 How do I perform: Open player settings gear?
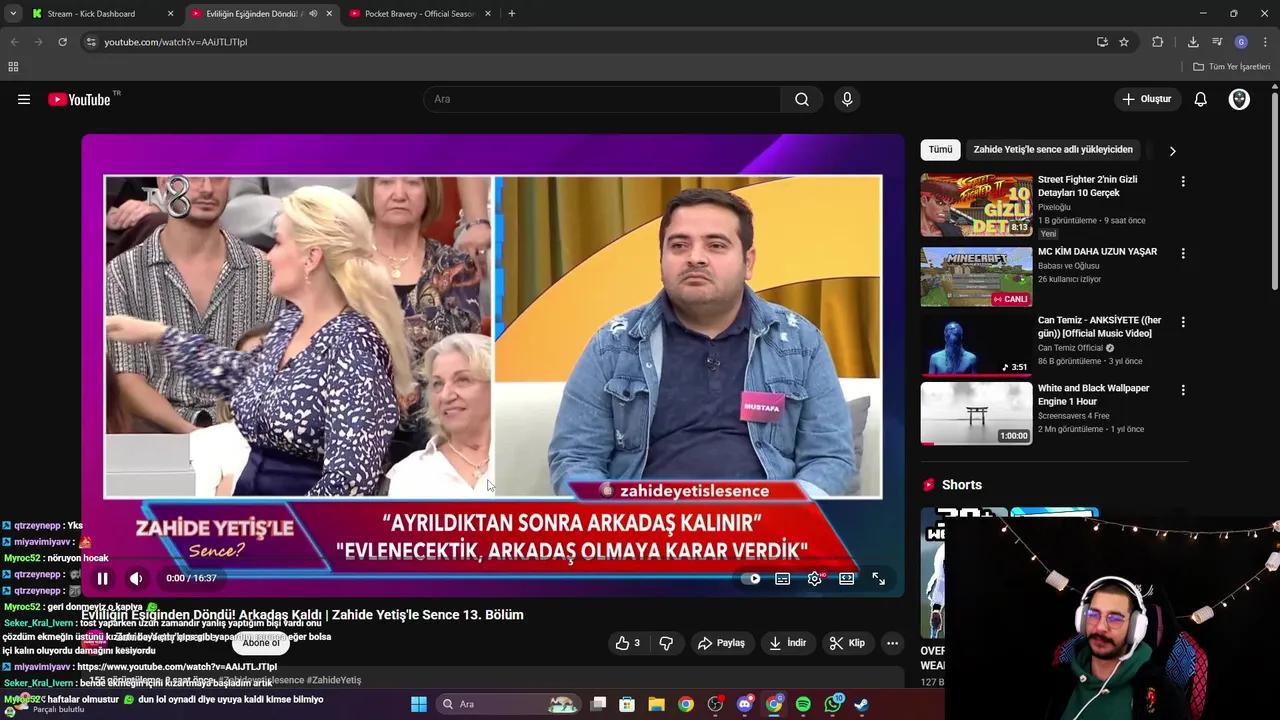(x=815, y=578)
